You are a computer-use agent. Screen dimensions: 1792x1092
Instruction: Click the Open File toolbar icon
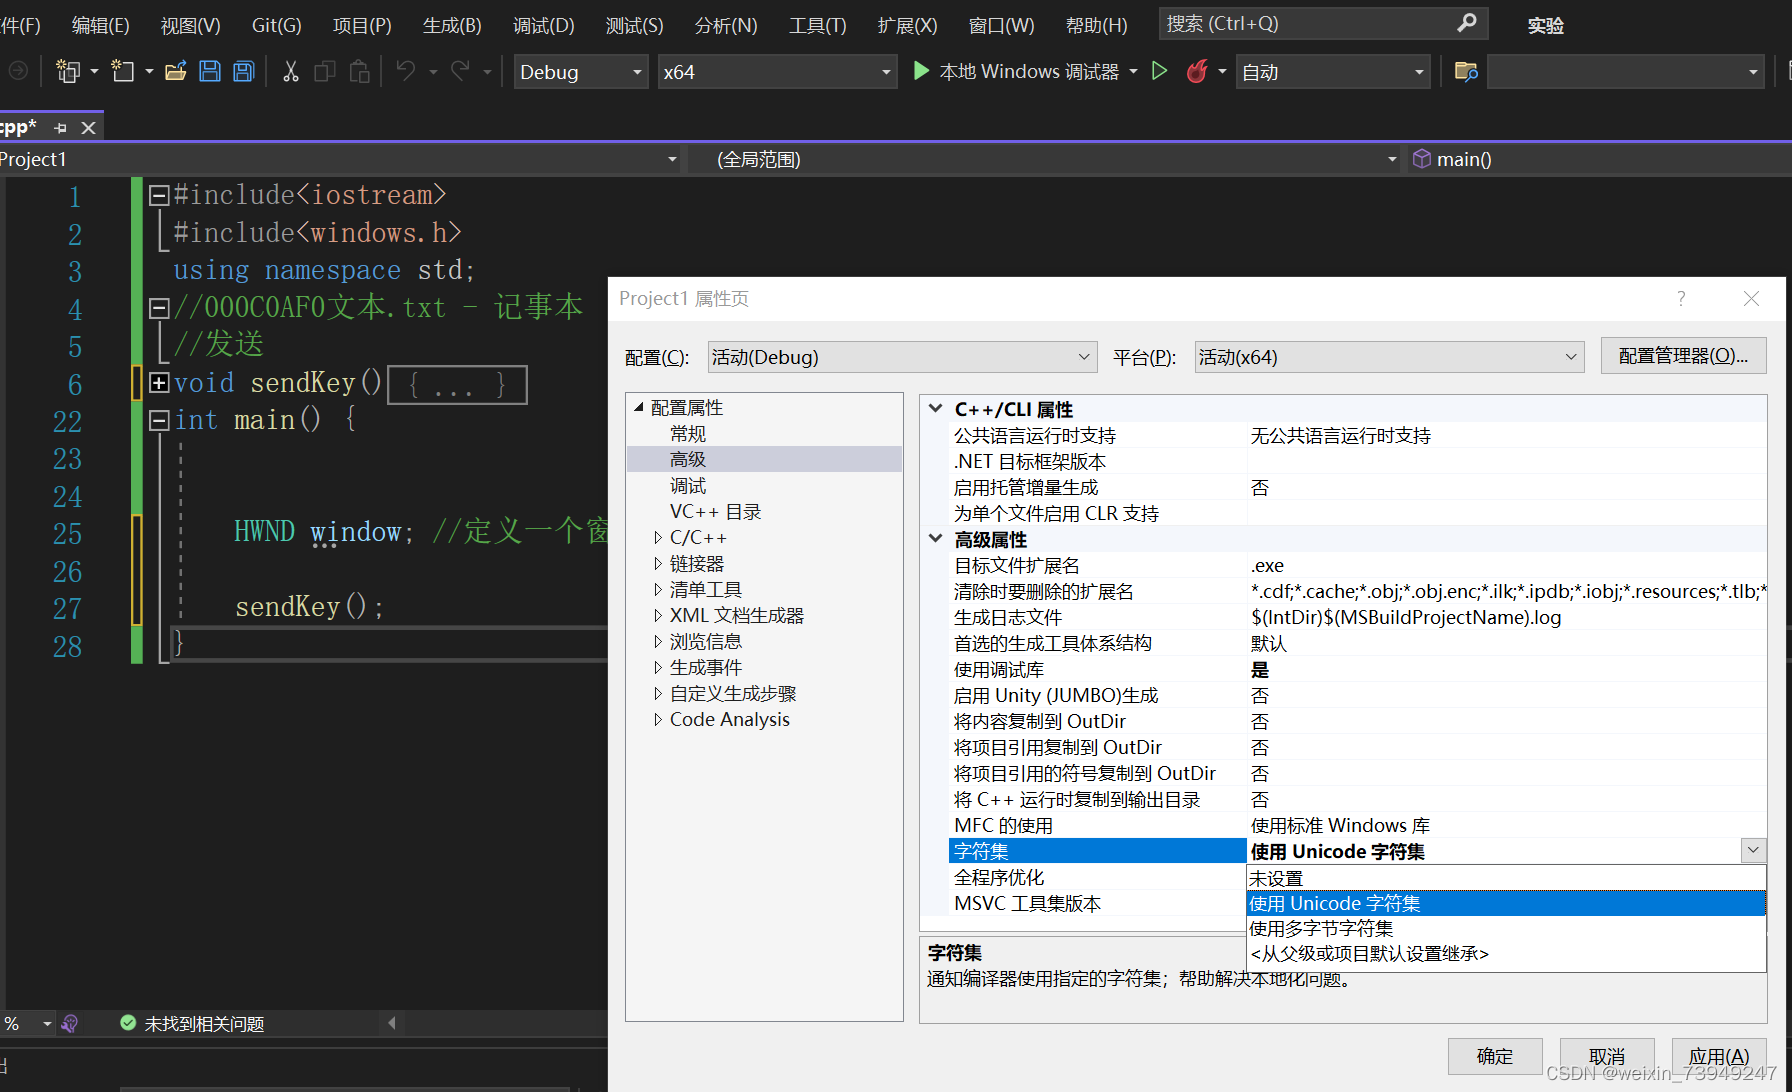(x=175, y=71)
